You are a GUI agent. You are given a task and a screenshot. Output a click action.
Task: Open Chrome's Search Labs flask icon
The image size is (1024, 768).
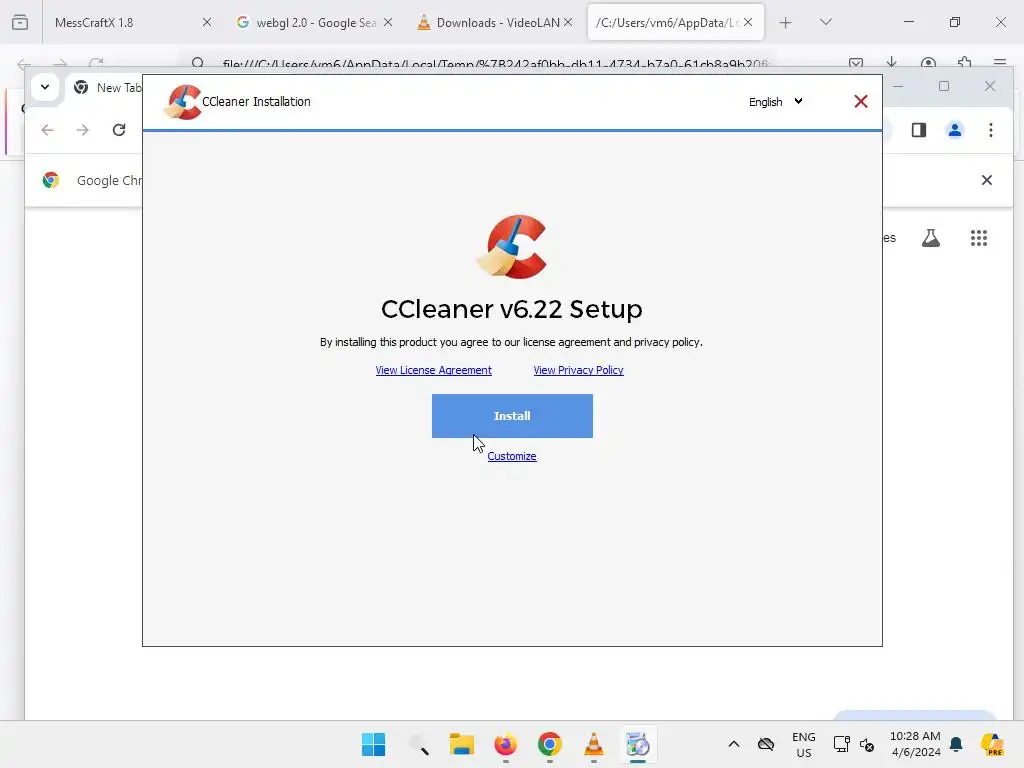931,238
